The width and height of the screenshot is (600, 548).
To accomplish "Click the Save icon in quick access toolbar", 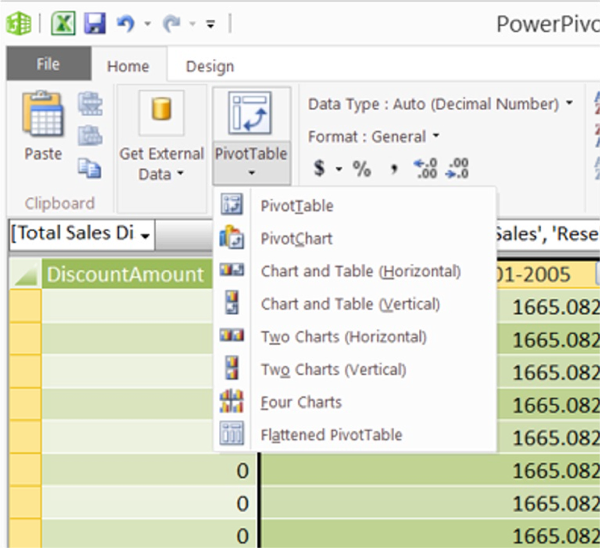I will [x=94, y=23].
